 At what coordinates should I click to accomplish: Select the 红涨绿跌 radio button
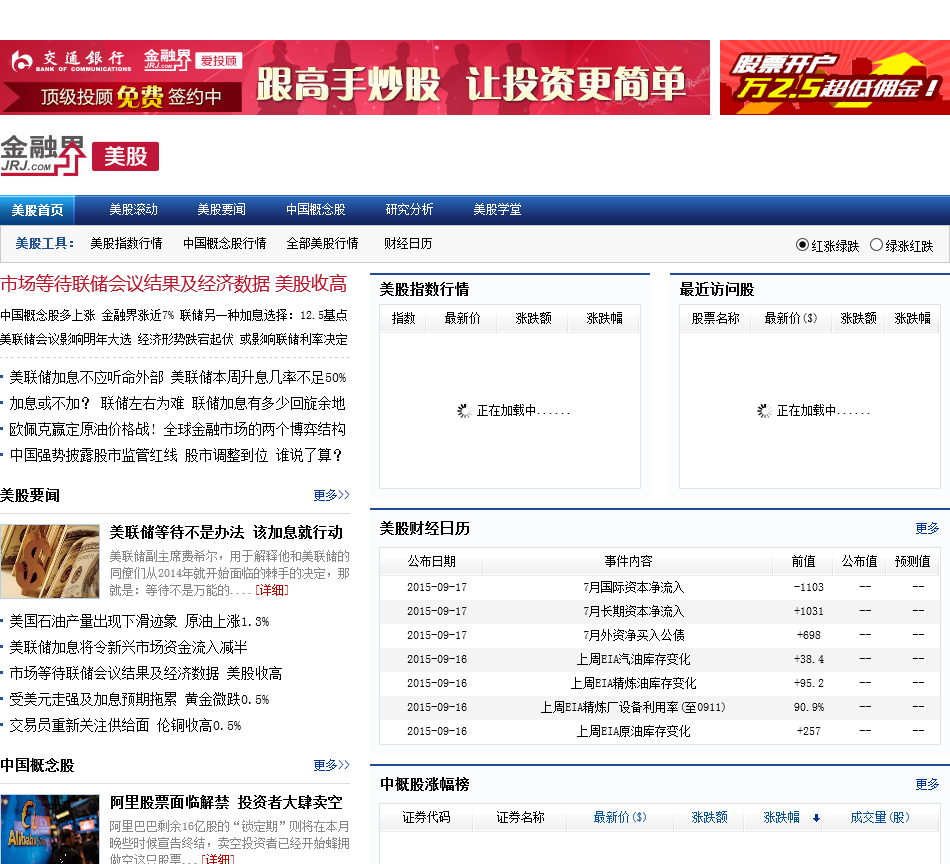coord(802,245)
